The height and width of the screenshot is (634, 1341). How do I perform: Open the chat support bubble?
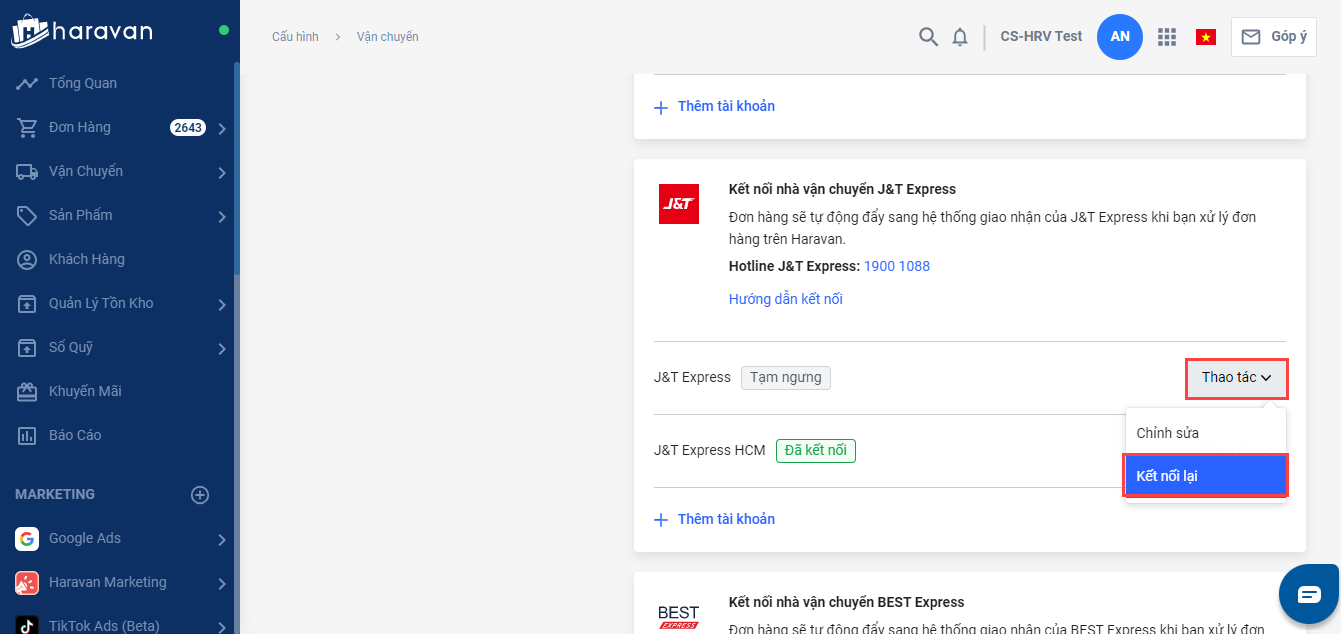(1309, 594)
